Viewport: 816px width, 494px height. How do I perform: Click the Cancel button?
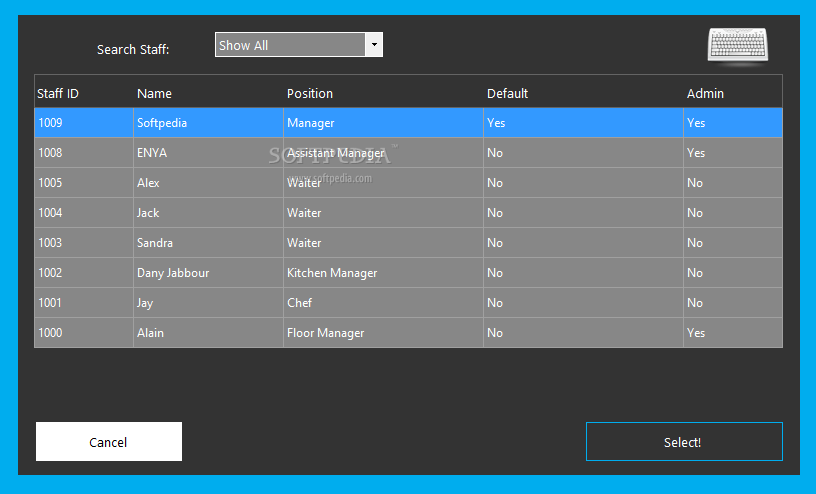pos(109,441)
